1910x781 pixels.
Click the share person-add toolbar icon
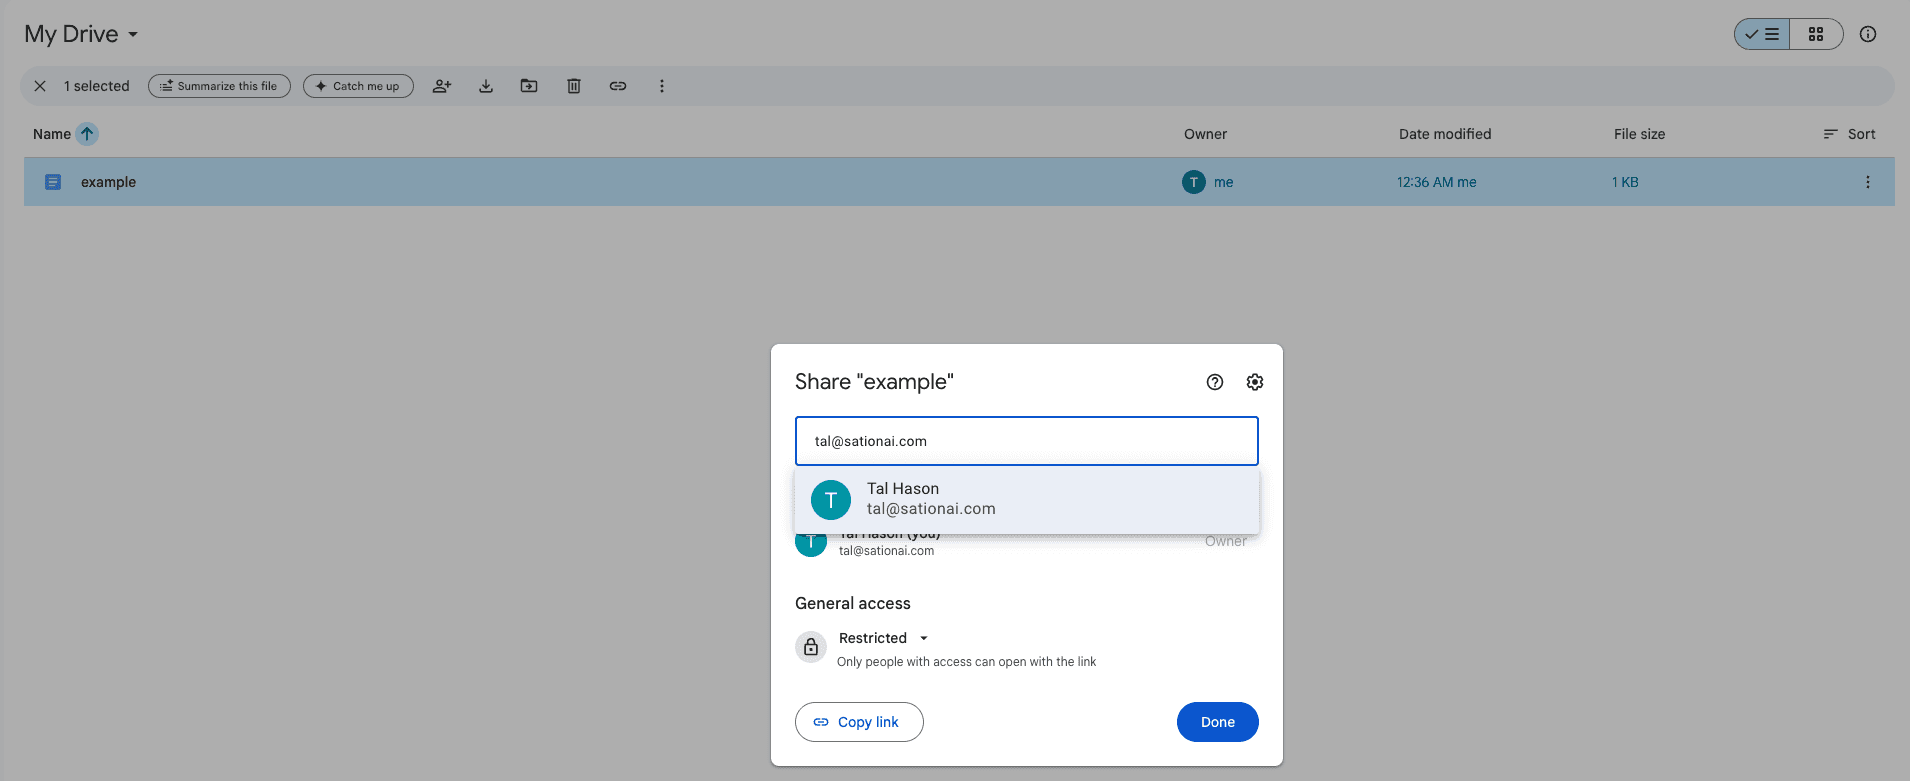click(x=441, y=86)
